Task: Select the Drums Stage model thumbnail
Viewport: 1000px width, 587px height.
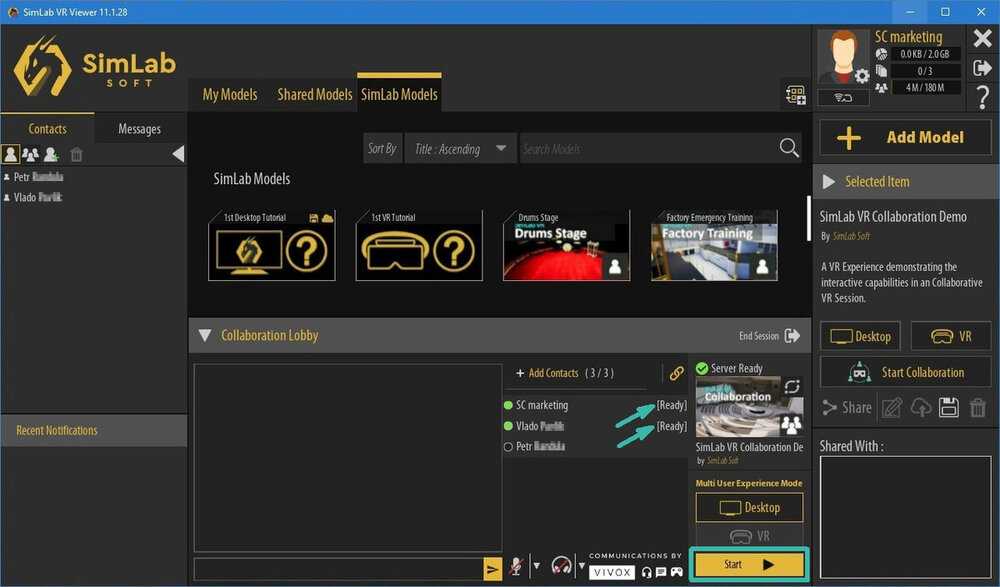Action: [x=566, y=246]
